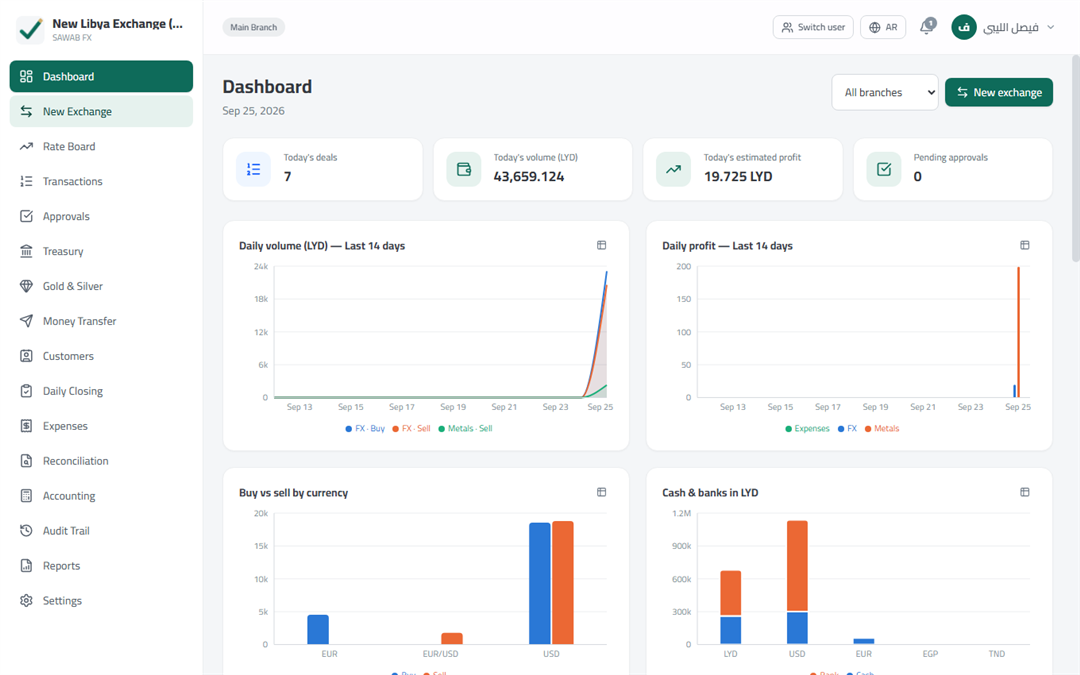Open Daily Closing page
This screenshot has height=675, width=1080.
click(x=101, y=391)
